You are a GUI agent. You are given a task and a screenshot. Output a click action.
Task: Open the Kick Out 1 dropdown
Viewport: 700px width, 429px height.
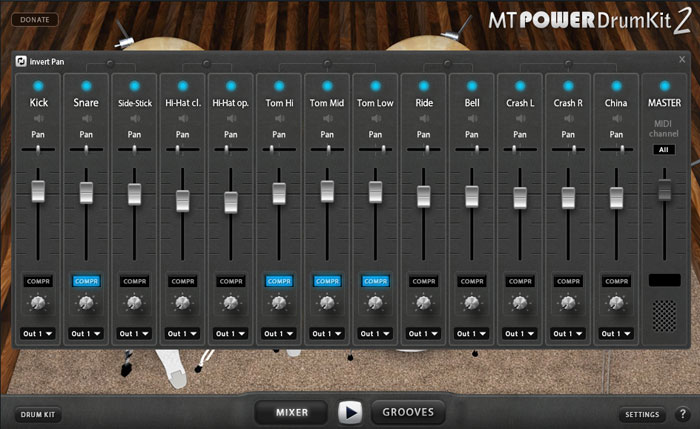(38, 333)
